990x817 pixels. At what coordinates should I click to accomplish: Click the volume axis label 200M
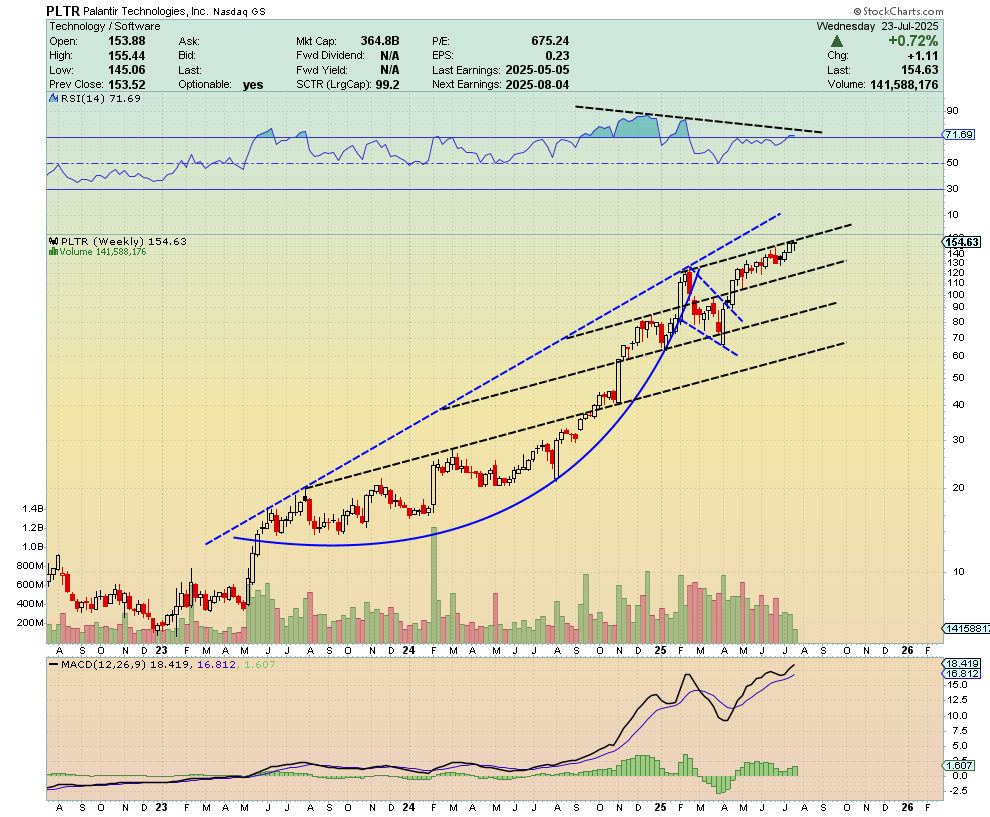(x=30, y=623)
